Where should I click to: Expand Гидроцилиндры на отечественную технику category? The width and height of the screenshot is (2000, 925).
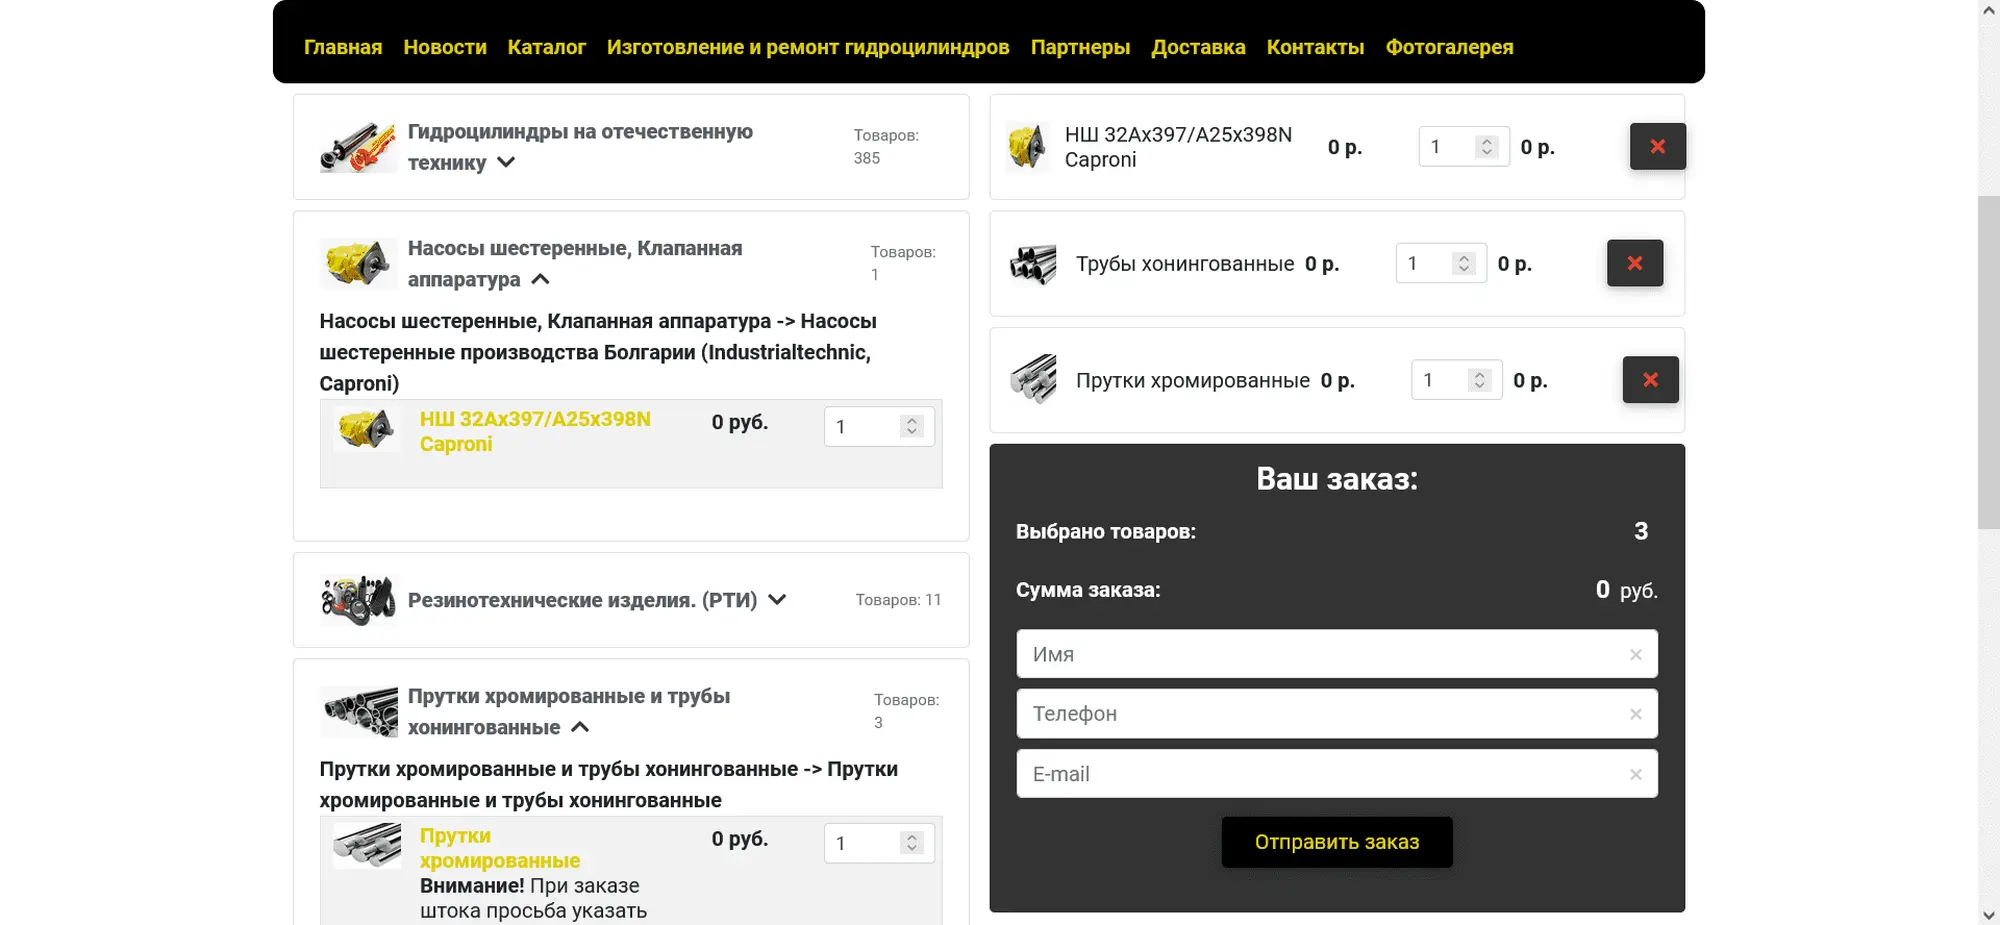506,162
